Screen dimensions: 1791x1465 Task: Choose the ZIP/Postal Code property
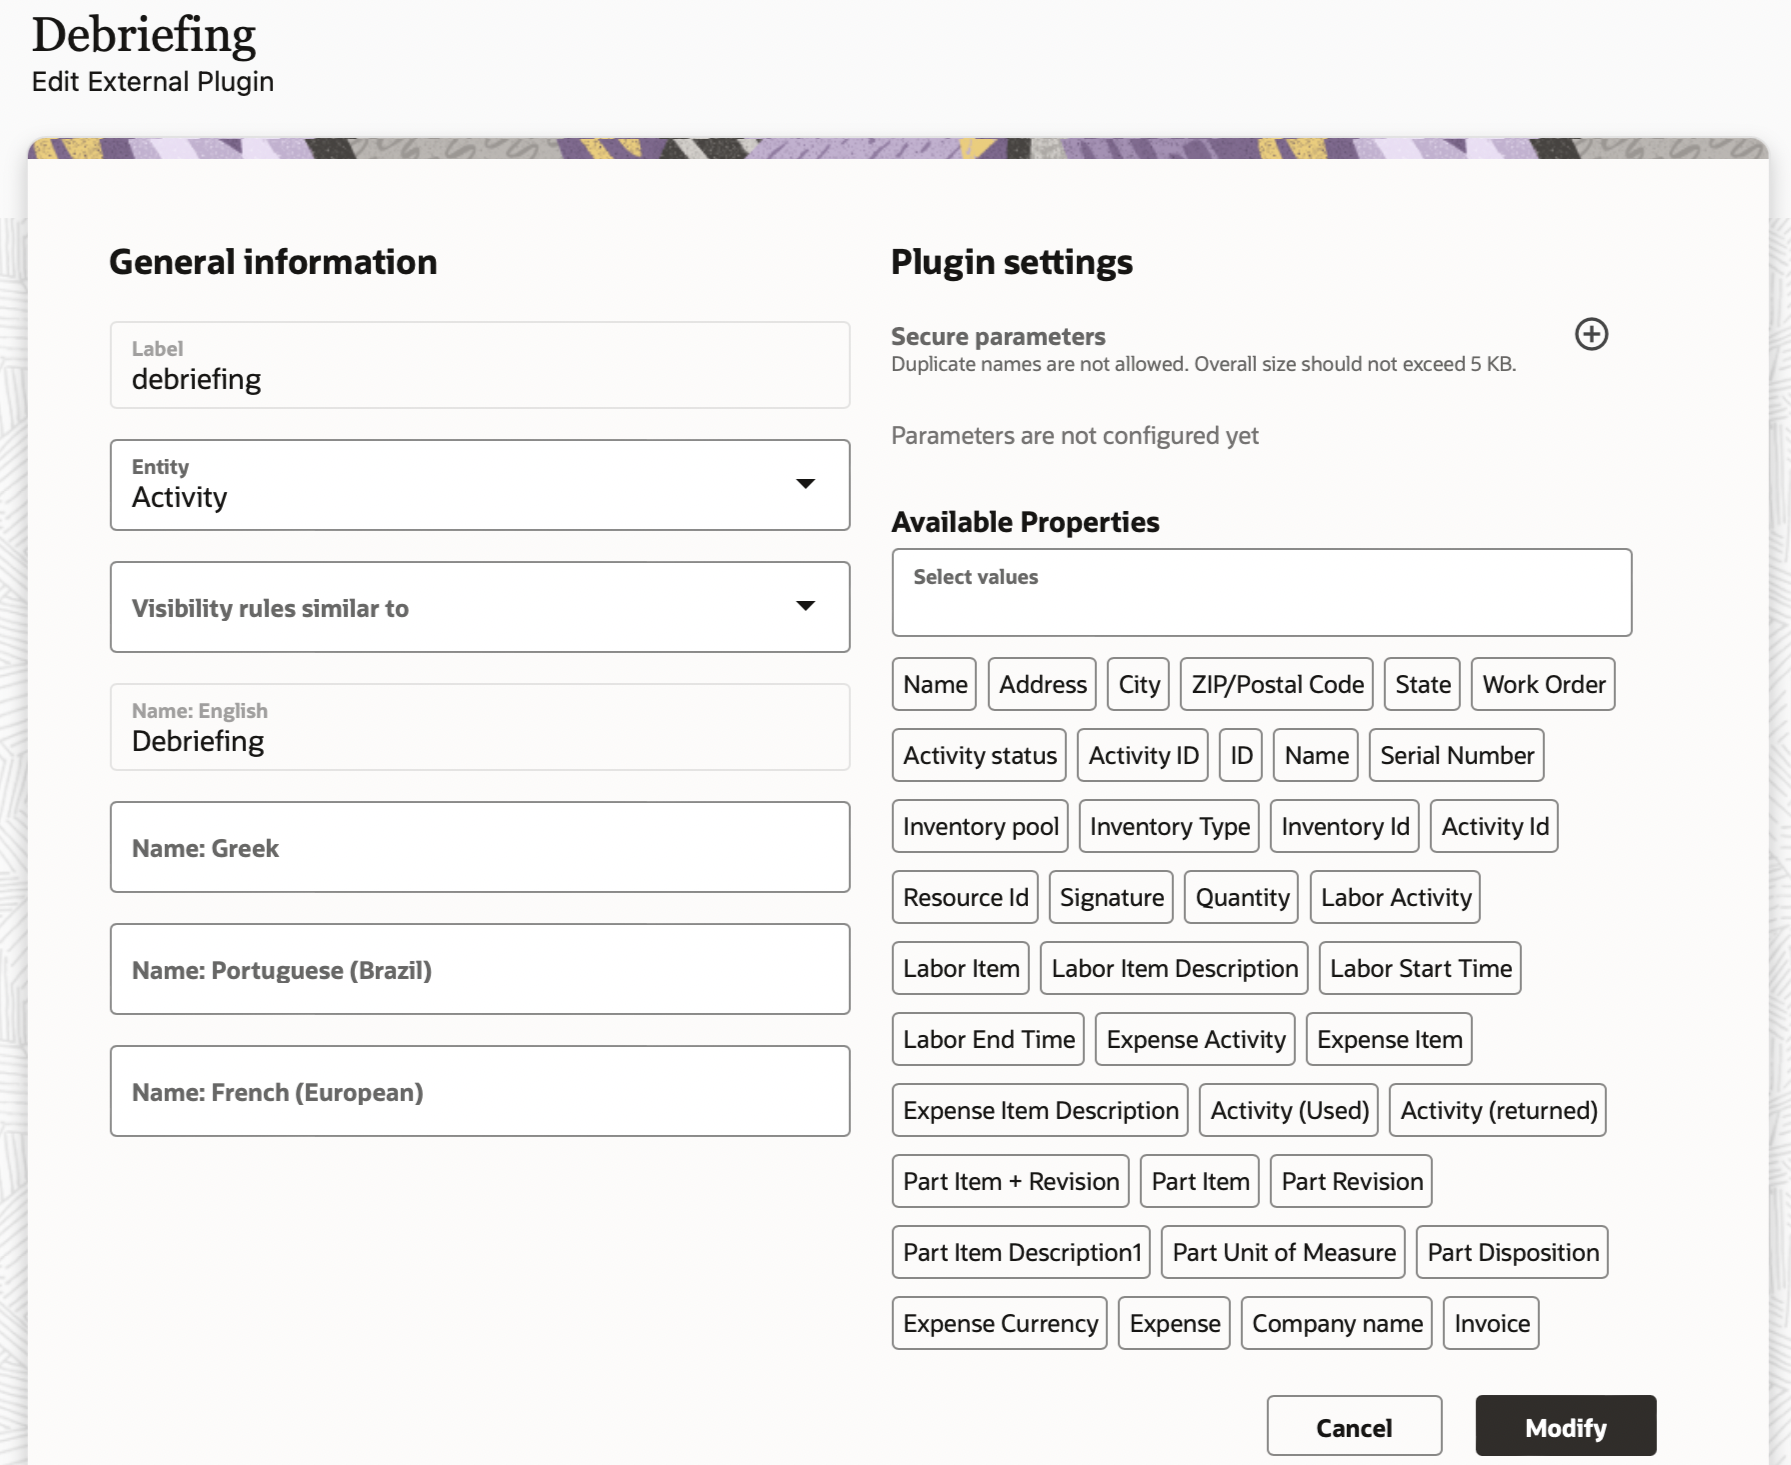click(x=1277, y=684)
